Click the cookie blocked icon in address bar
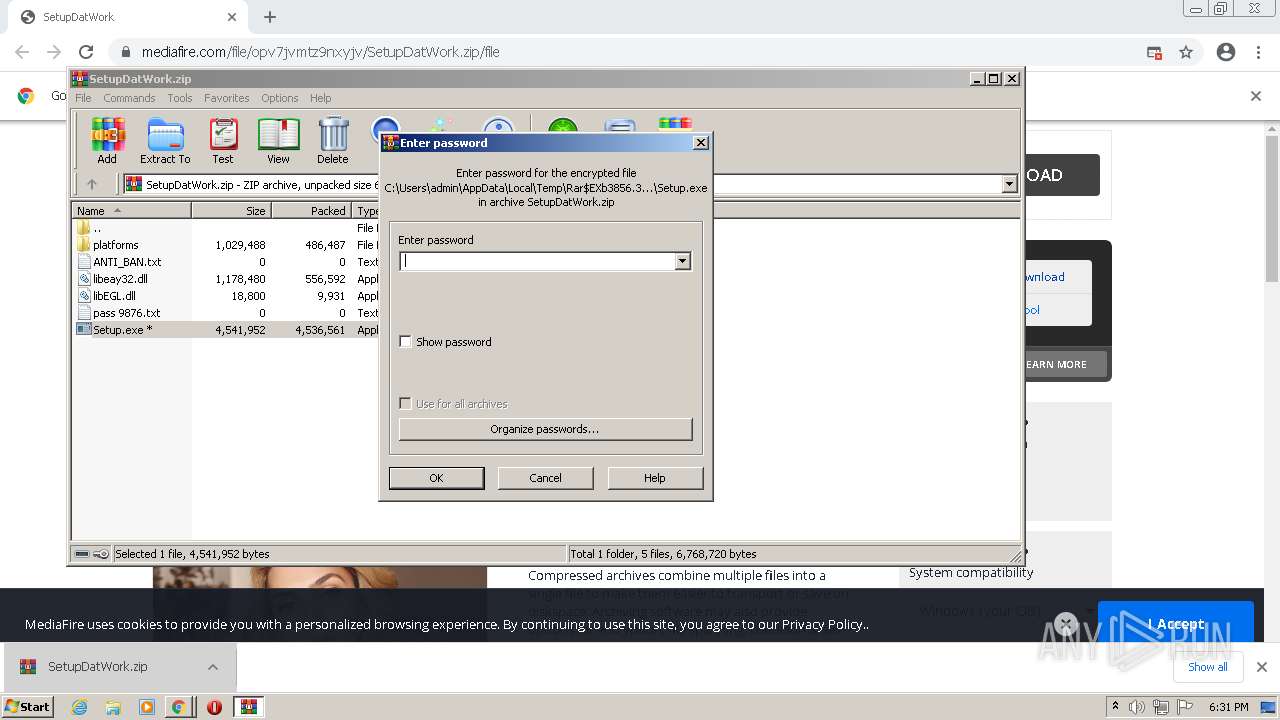 tap(1154, 52)
